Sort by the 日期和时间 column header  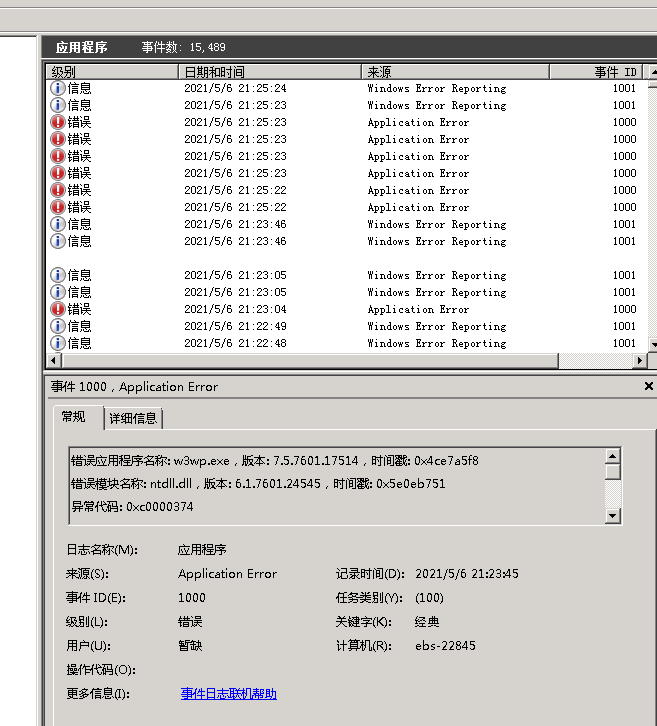tap(269, 72)
